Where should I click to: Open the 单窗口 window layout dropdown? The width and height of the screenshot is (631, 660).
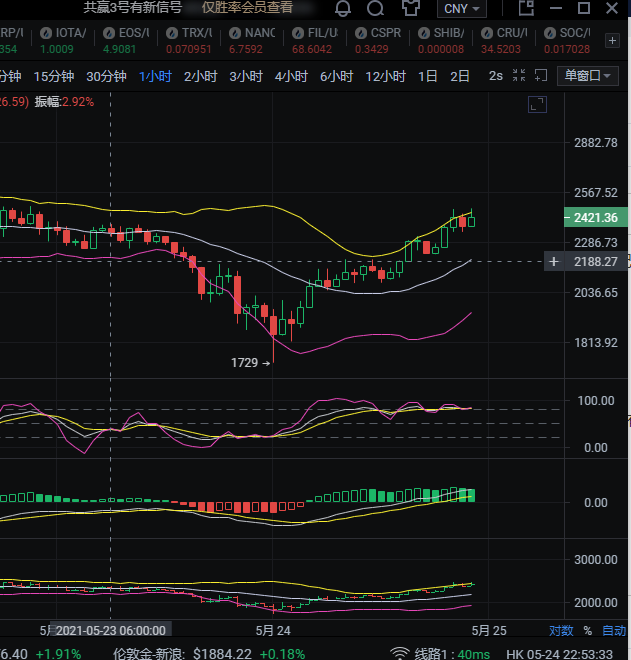pos(589,75)
